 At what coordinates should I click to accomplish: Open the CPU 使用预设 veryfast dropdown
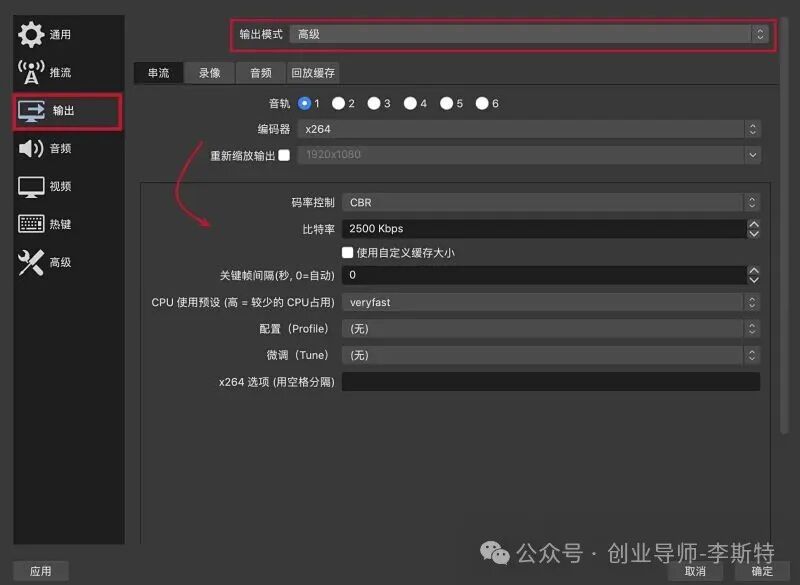pos(548,302)
